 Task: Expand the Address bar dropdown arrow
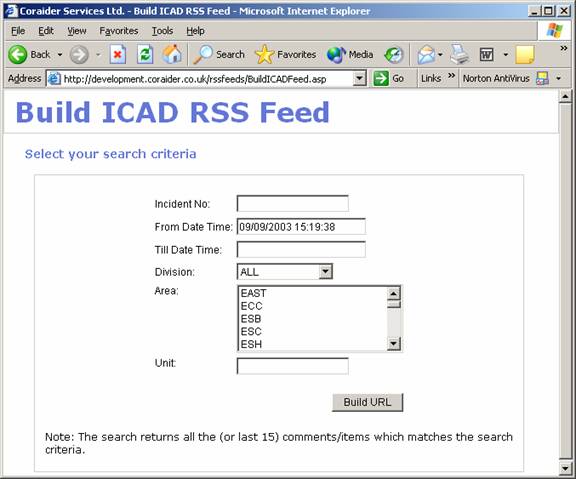point(359,78)
